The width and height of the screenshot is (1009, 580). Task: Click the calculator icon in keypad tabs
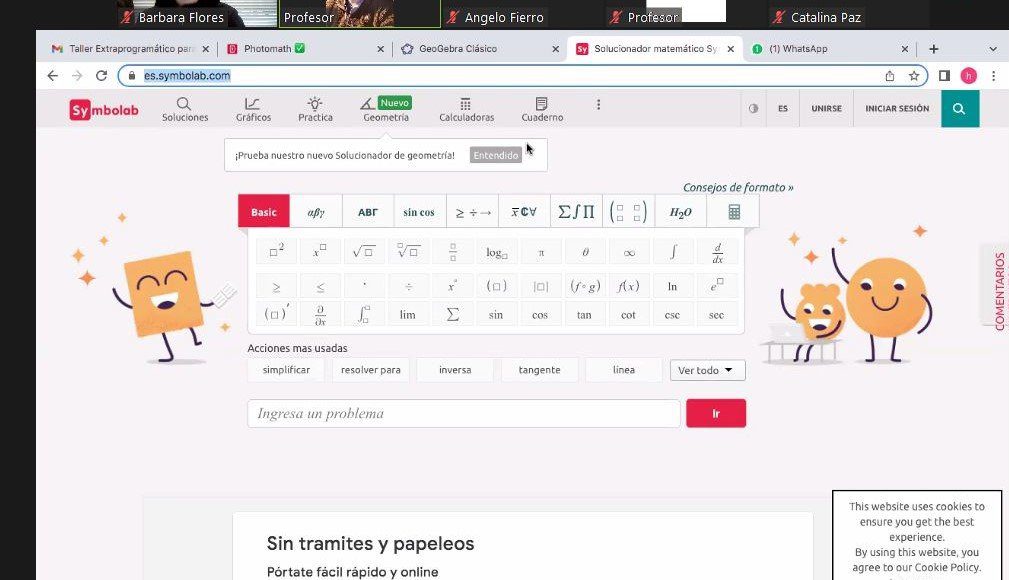(734, 212)
